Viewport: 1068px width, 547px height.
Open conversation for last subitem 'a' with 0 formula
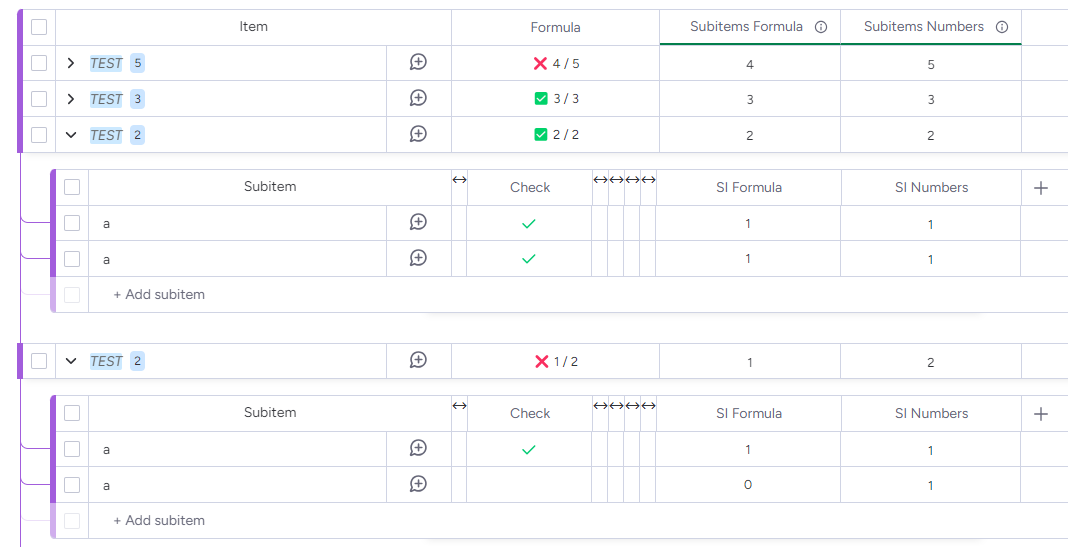[x=418, y=484]
